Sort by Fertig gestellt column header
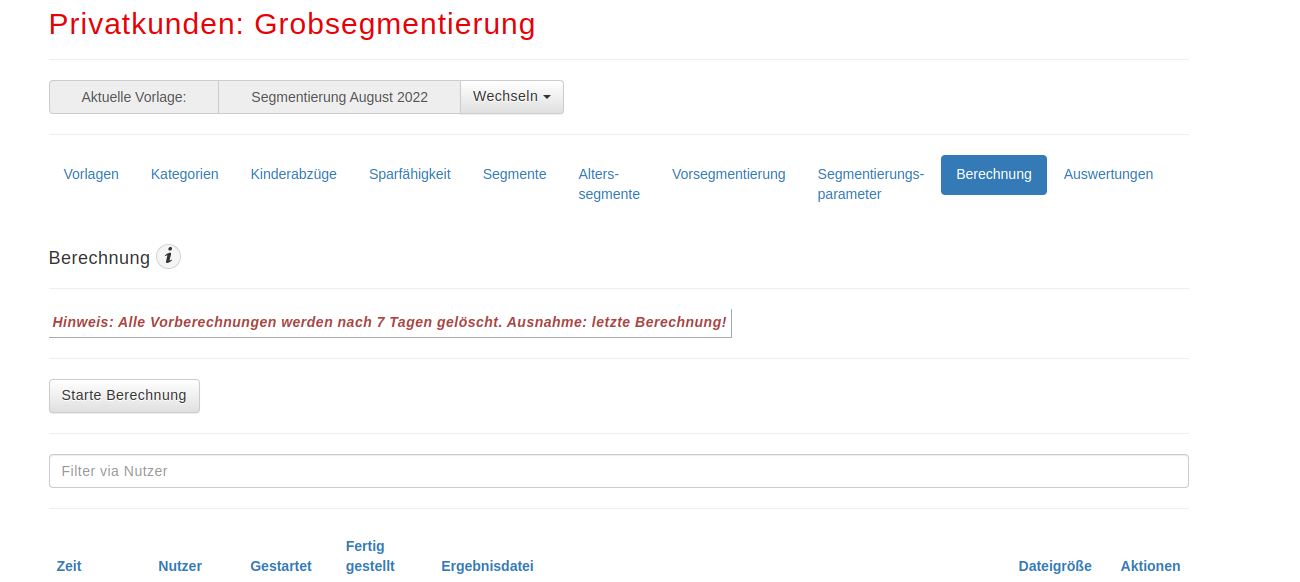This screenshot has height=582, width=1300. coord(370,556)
